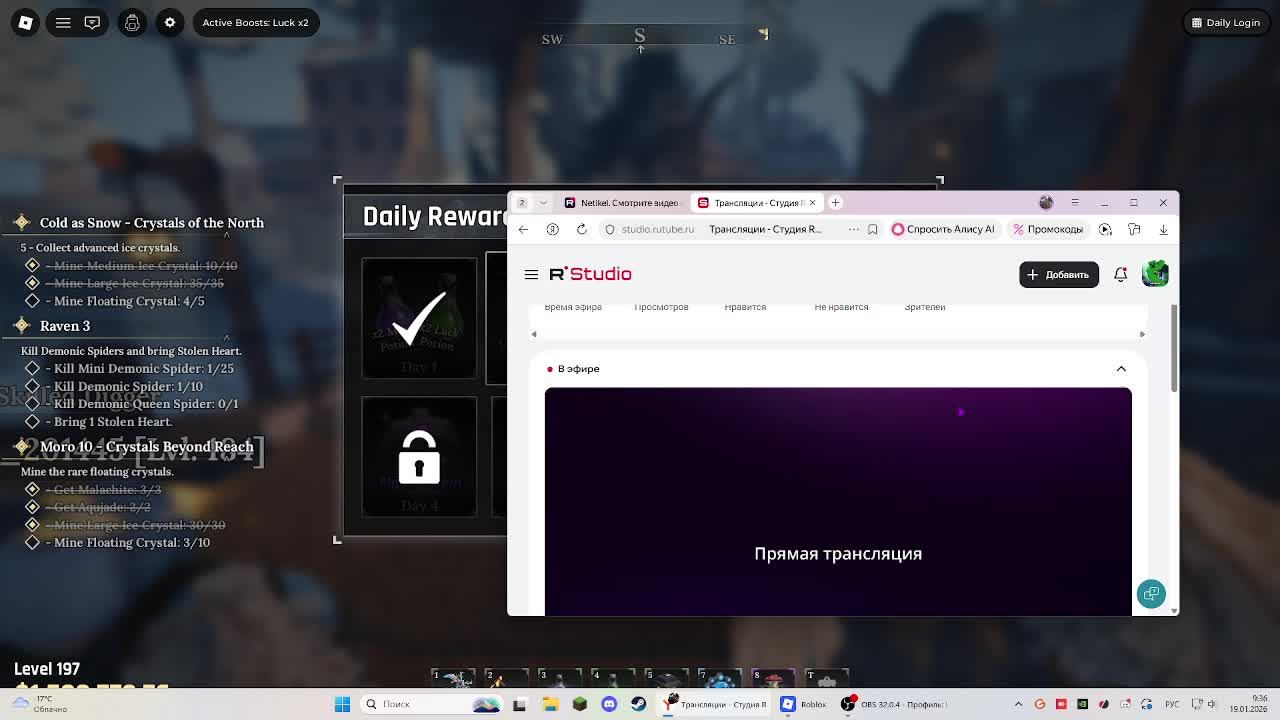The image size is (1280, 720).
Task: Open File Explorer from taskbar
Action: 550,704
